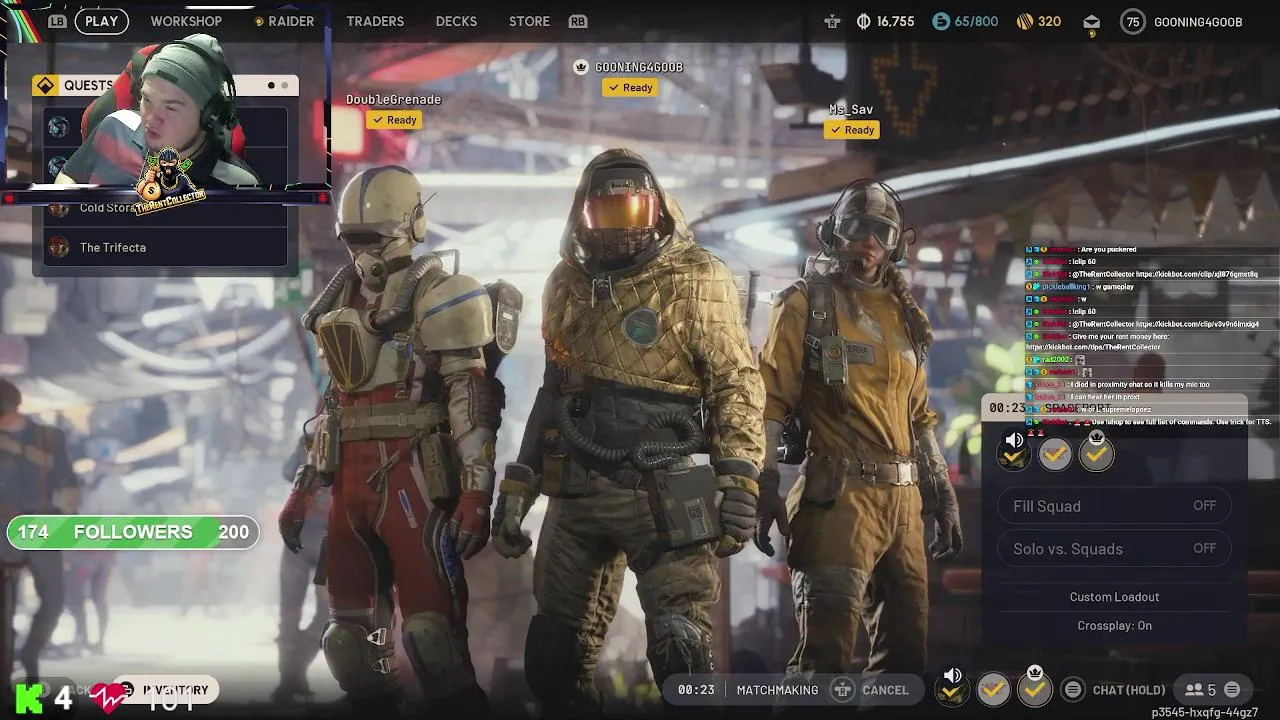Screen dimensions: 1280x720
Task: Click the QUESTS panel header icon
Action: pos(45,86)
